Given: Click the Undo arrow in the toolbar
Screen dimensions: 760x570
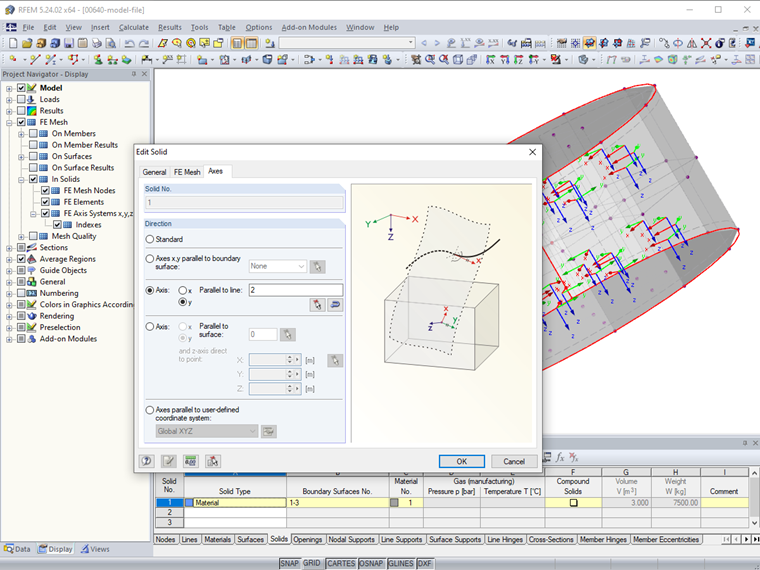Looking at the screenshot, I should click(131, 44).
